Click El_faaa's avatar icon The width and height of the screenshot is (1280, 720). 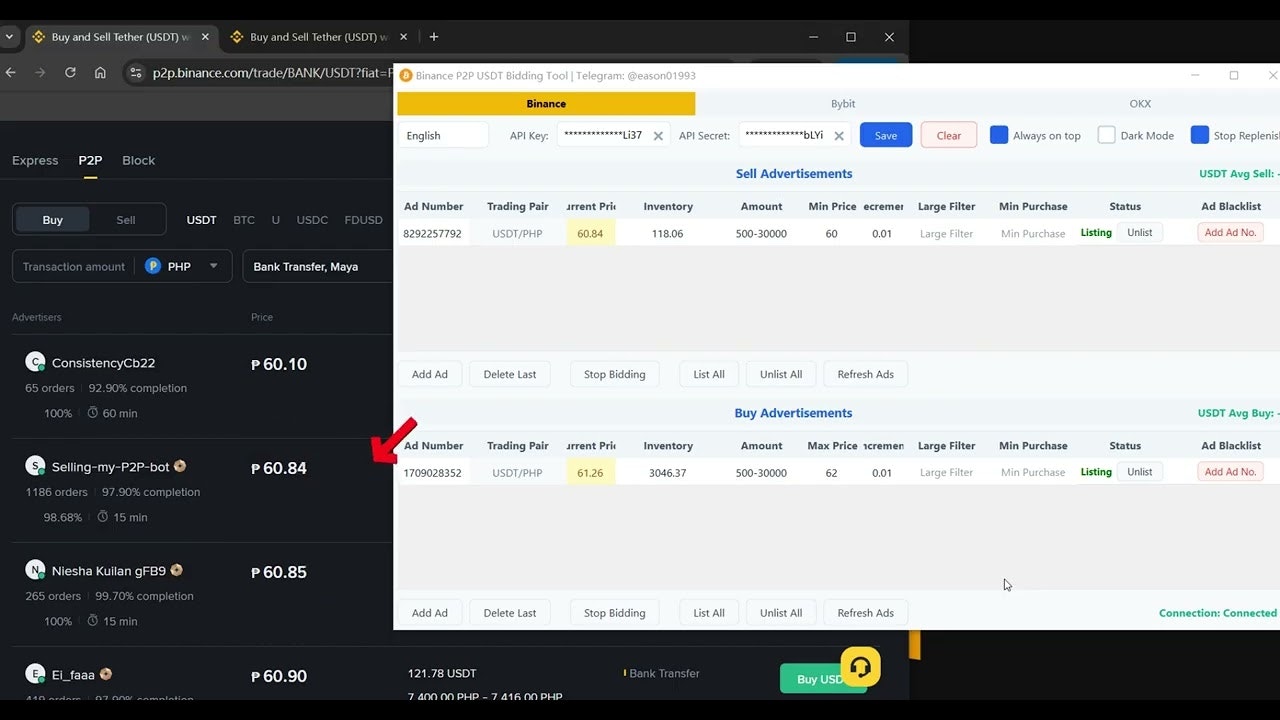[x=36, y=674]
